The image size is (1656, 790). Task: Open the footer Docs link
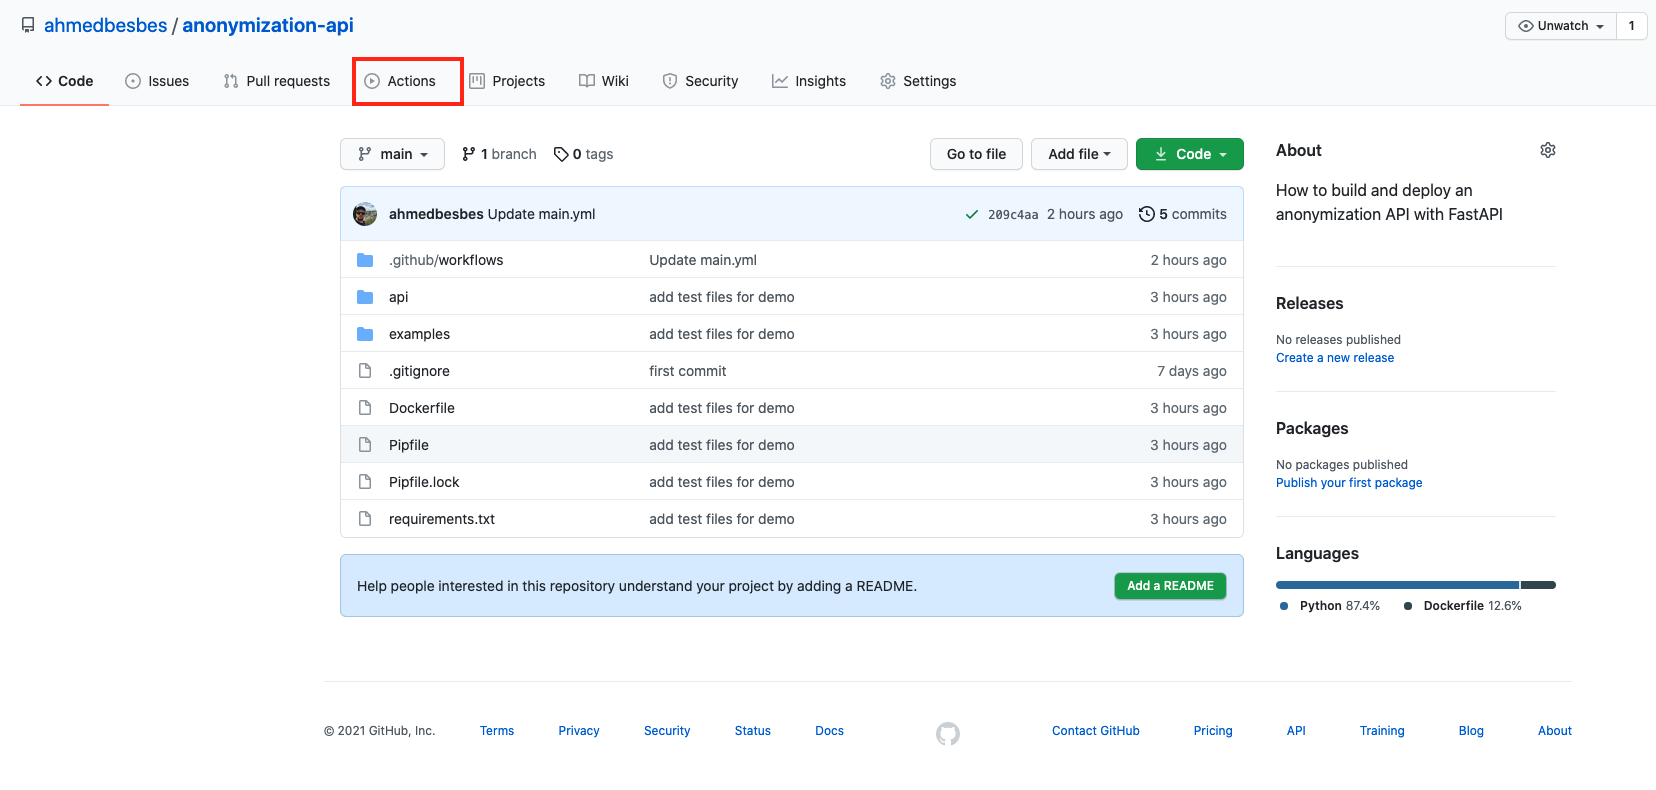830,731
